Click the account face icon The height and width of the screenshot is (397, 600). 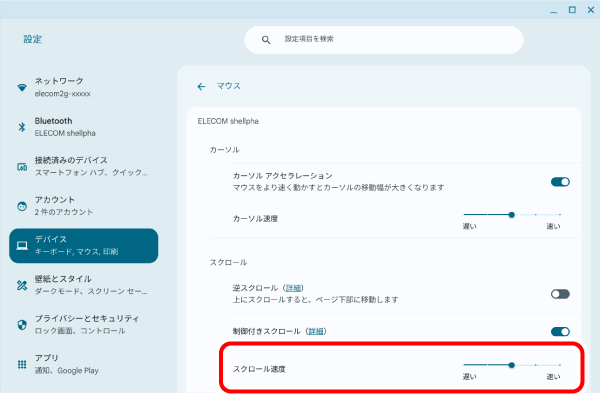point(22,206)
